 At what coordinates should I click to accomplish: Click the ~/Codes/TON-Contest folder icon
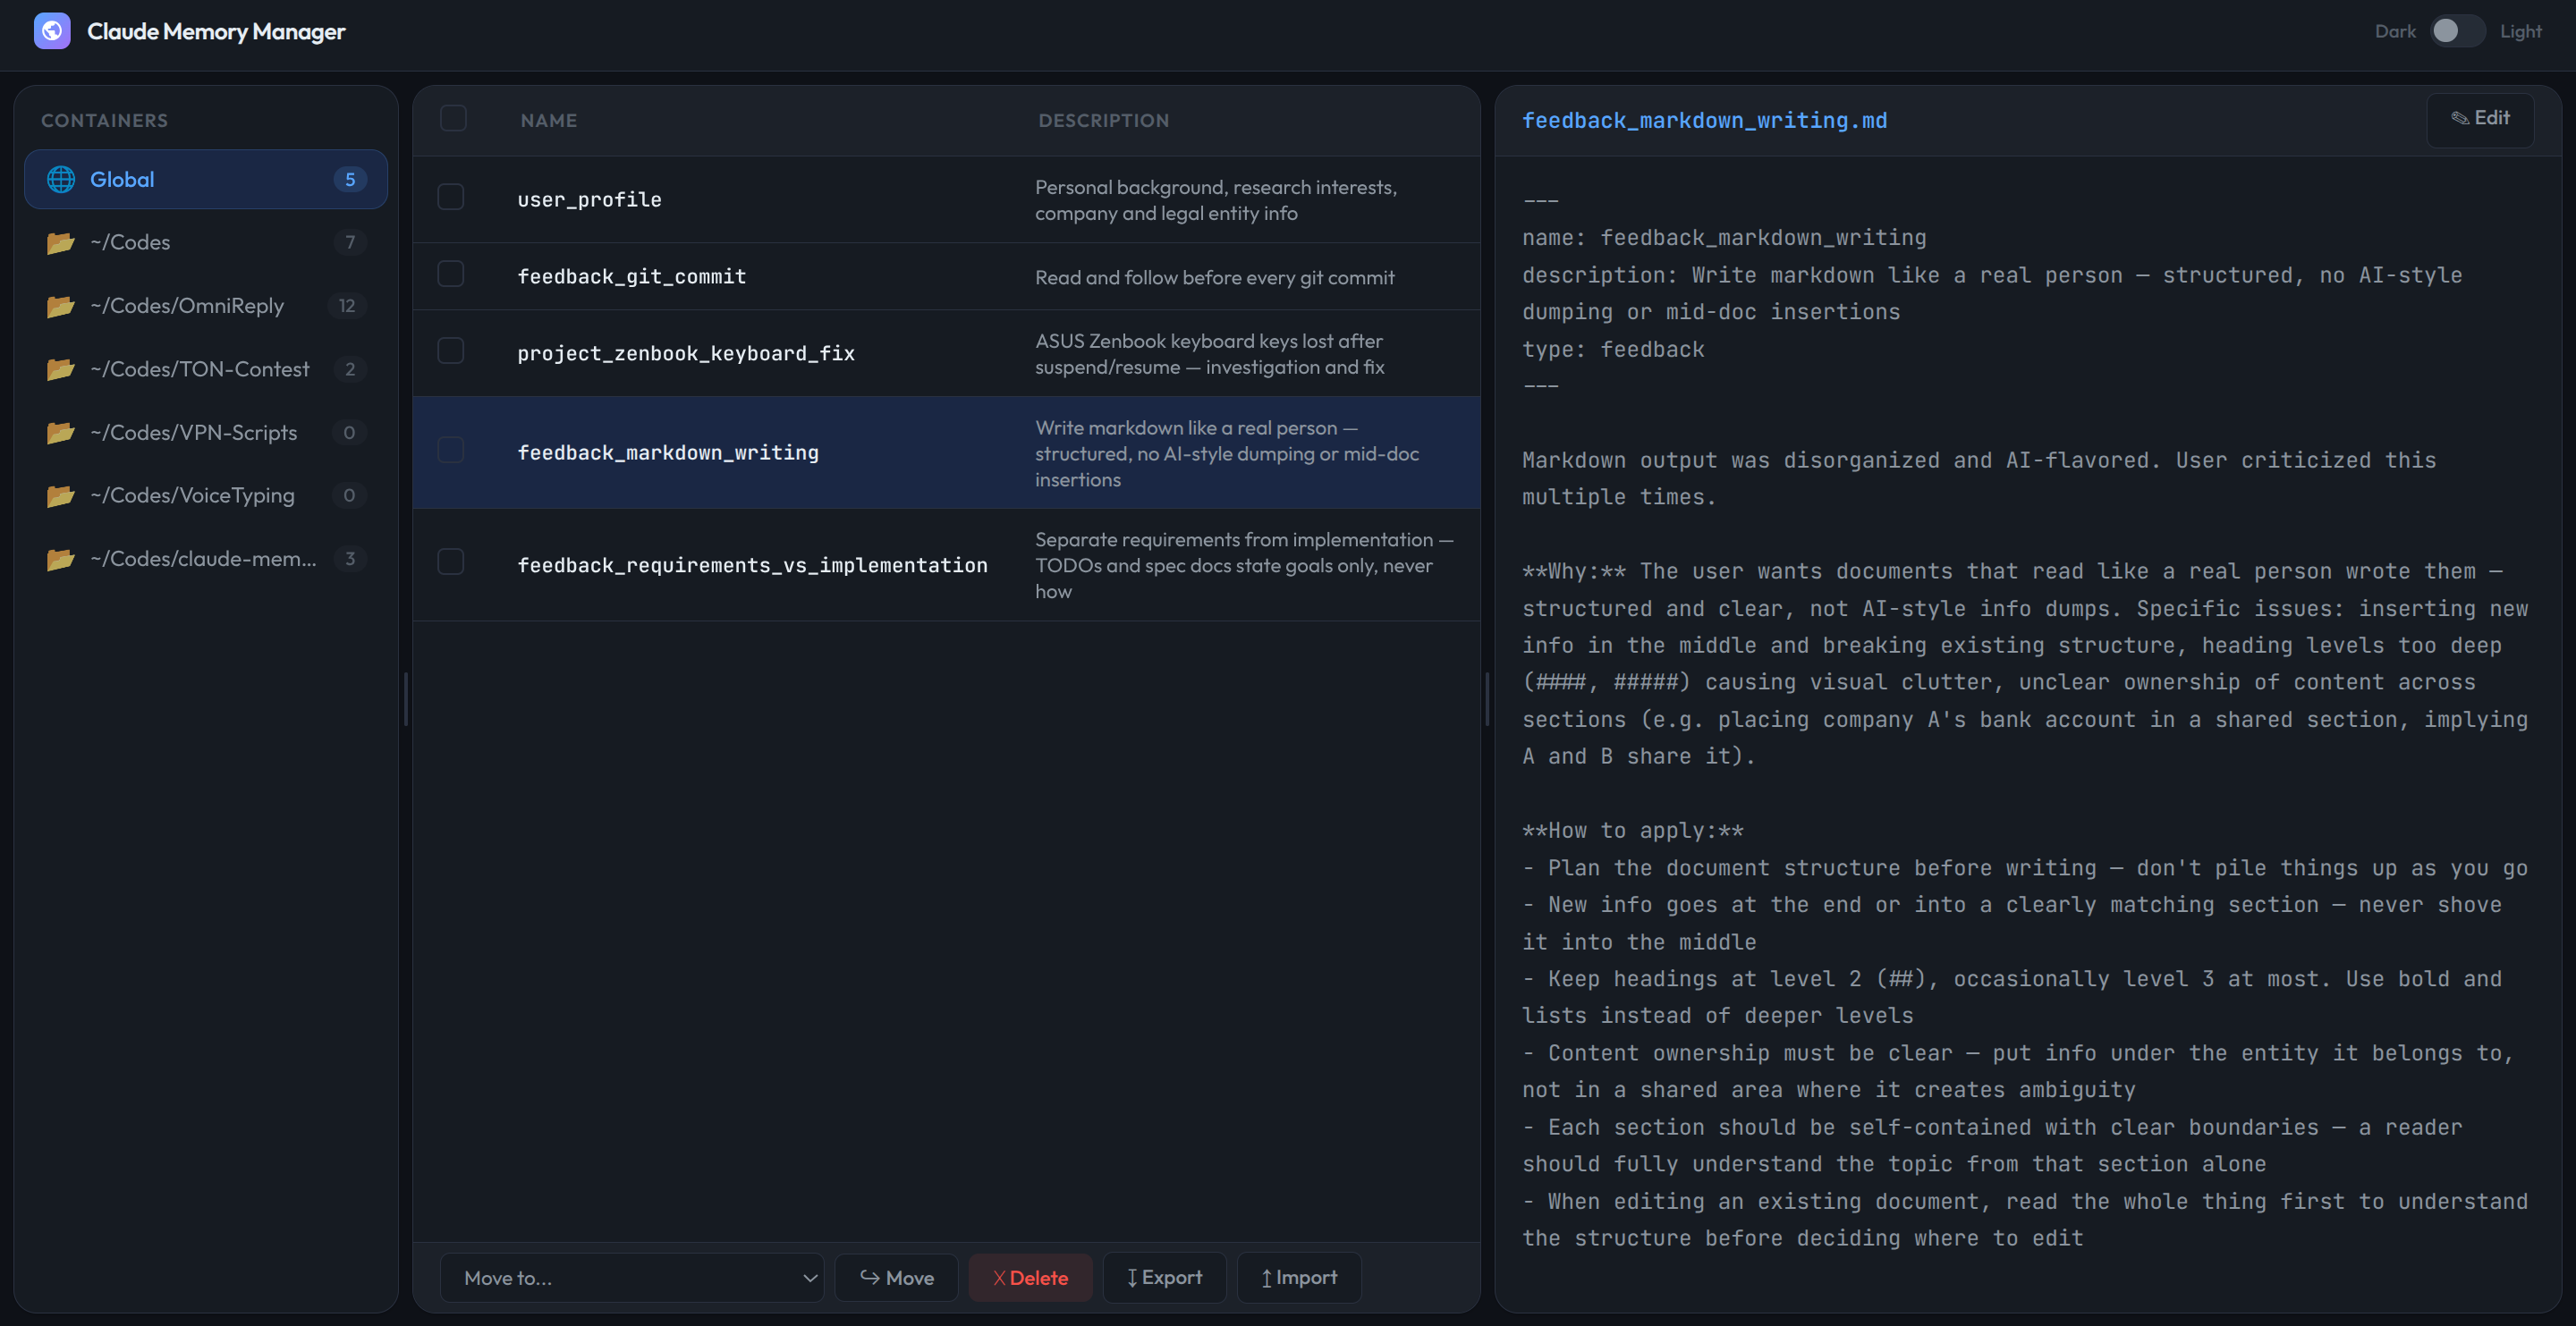(61, 369)
